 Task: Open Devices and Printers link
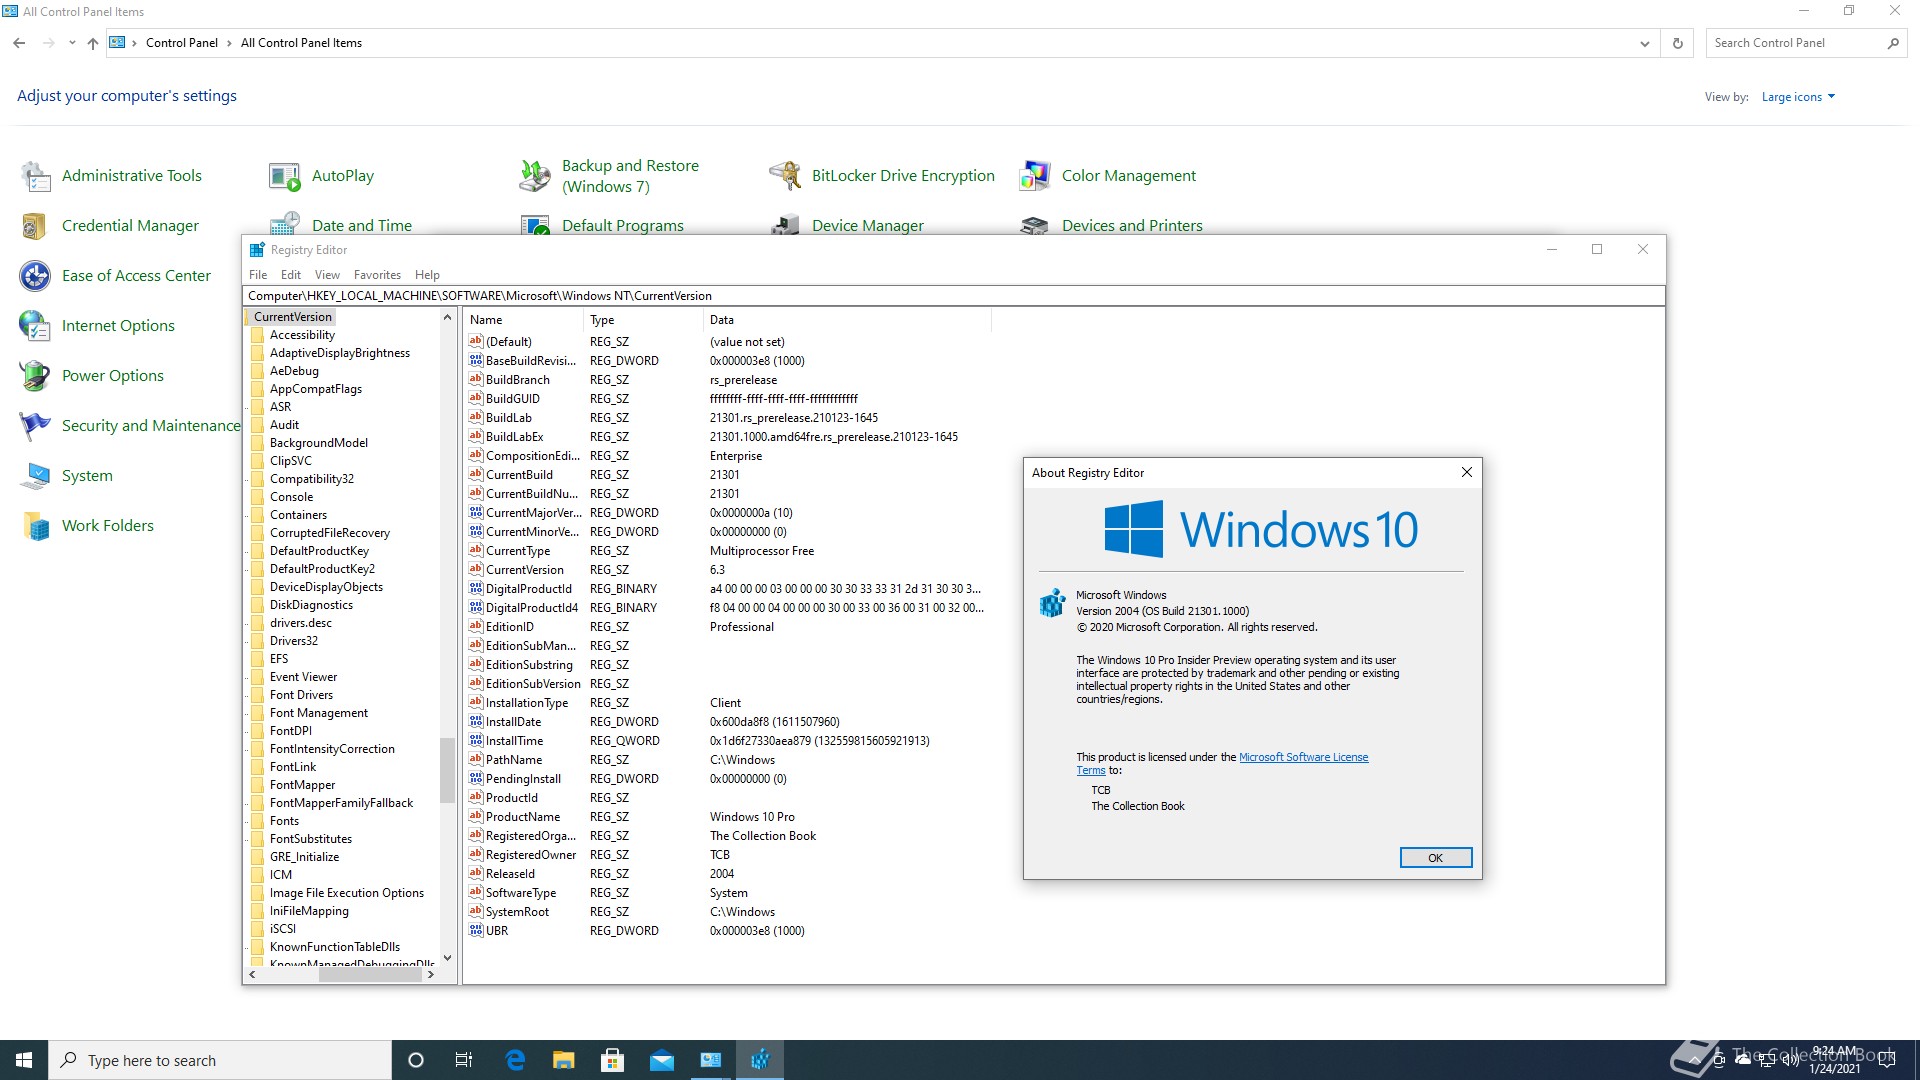[1132, 226]
